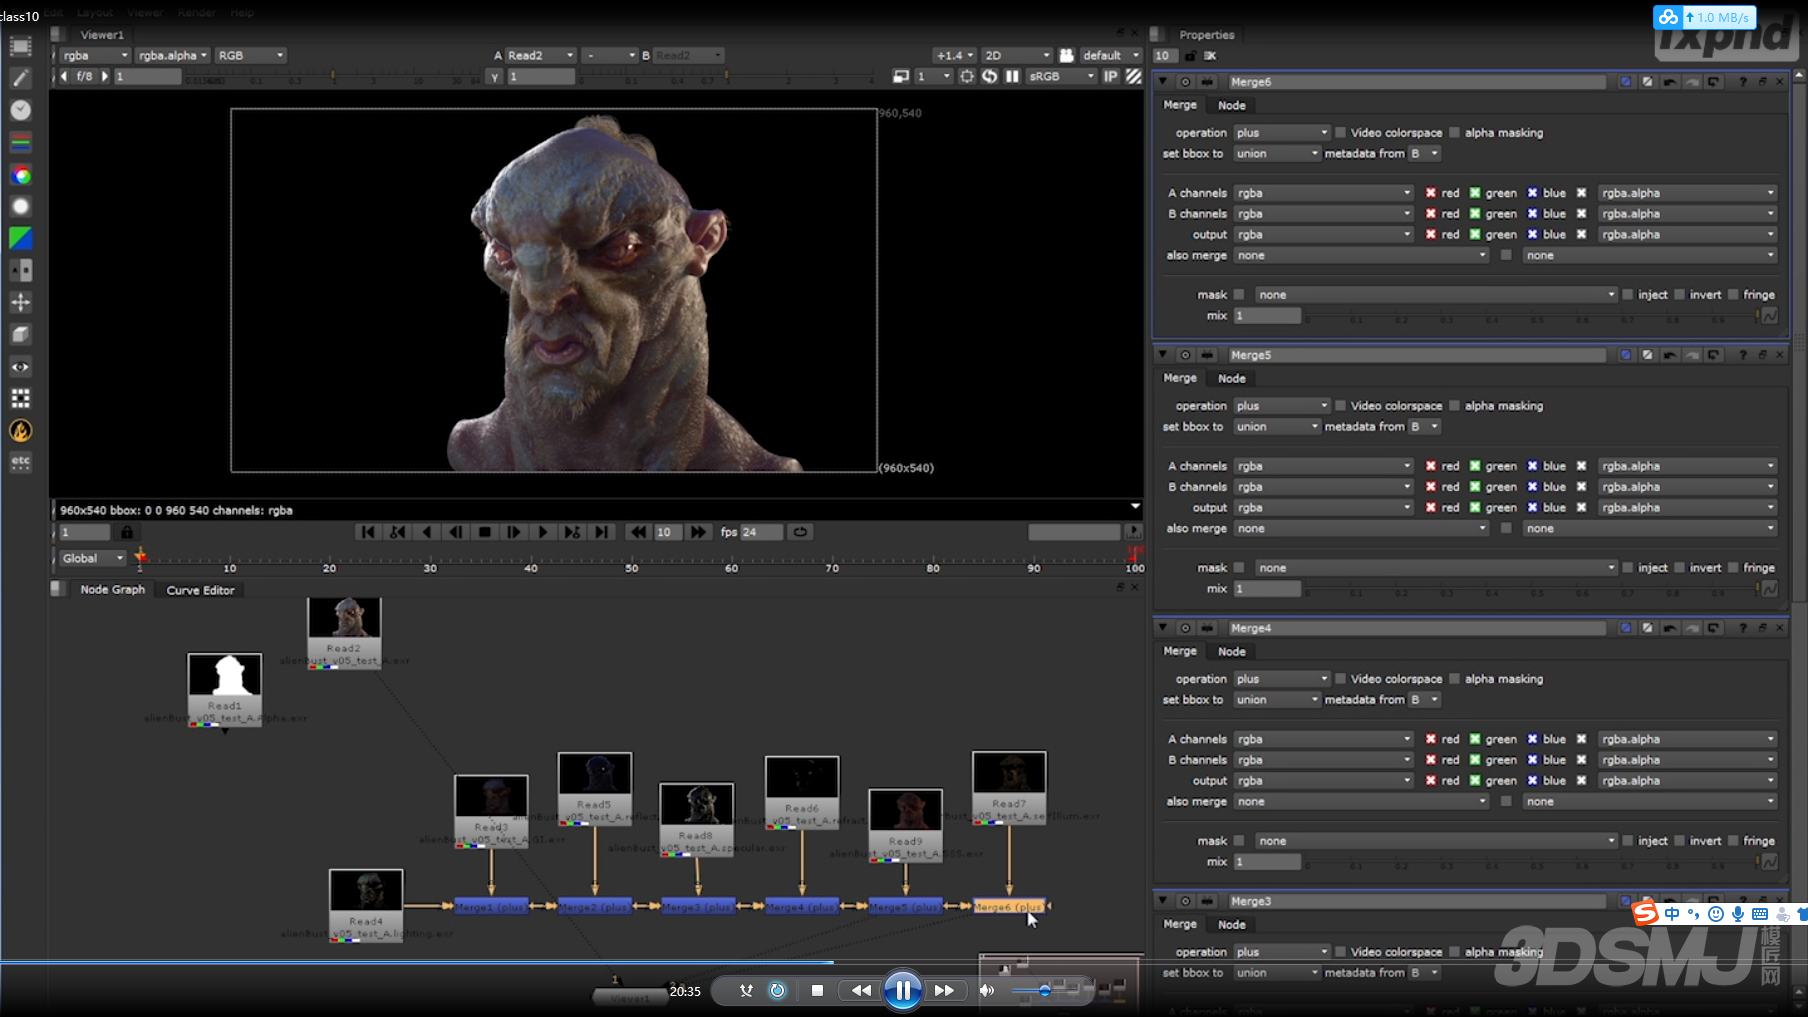Image resolution: width=1808 pixels, height=1017 pixels.
Task: Open the 3D nodes cube icon
Action: (20, 334)
